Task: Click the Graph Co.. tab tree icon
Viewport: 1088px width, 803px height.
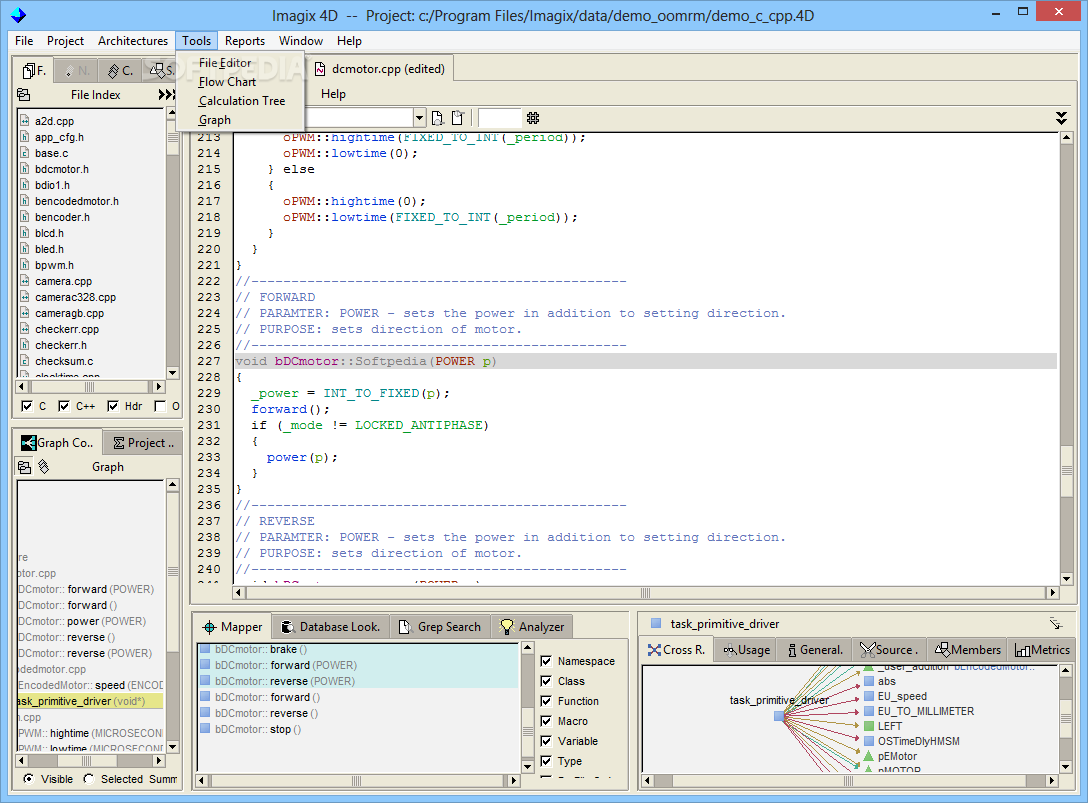Action: click(x=28, y=443)
